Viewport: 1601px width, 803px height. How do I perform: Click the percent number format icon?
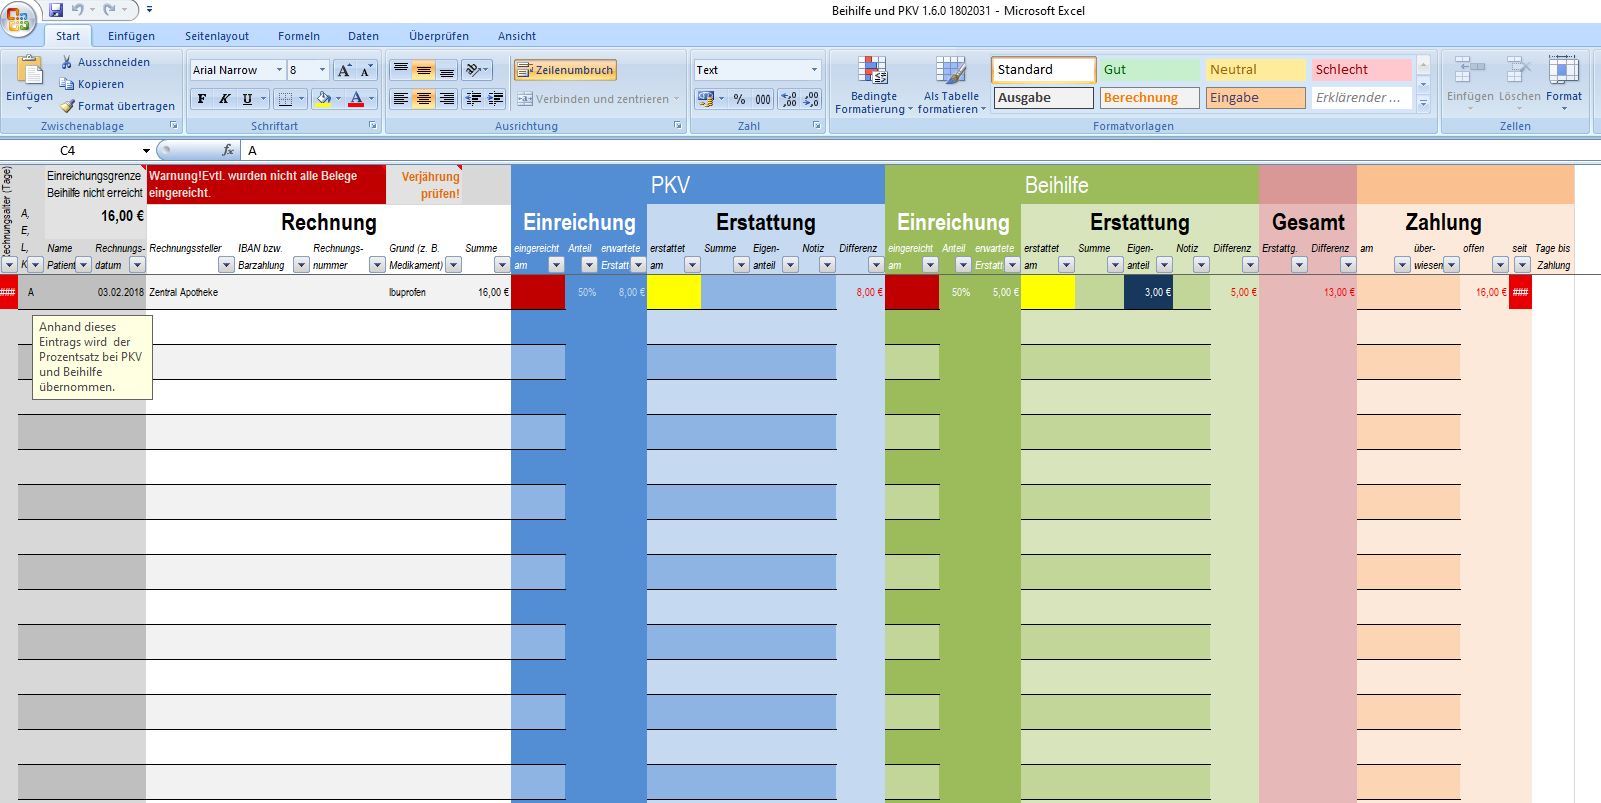click(739, 99)
